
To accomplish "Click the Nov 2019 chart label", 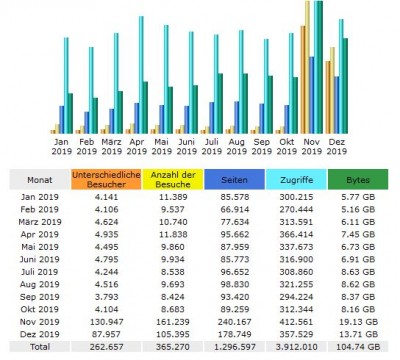I will point(312,147).
